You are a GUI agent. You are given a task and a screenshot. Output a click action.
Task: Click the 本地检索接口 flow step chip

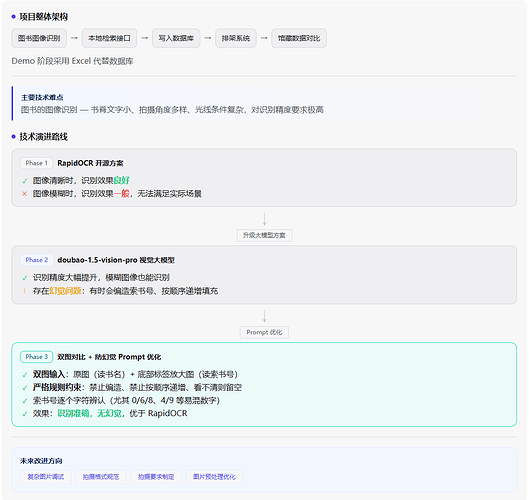pyautogui.click(x=109, y=38)
